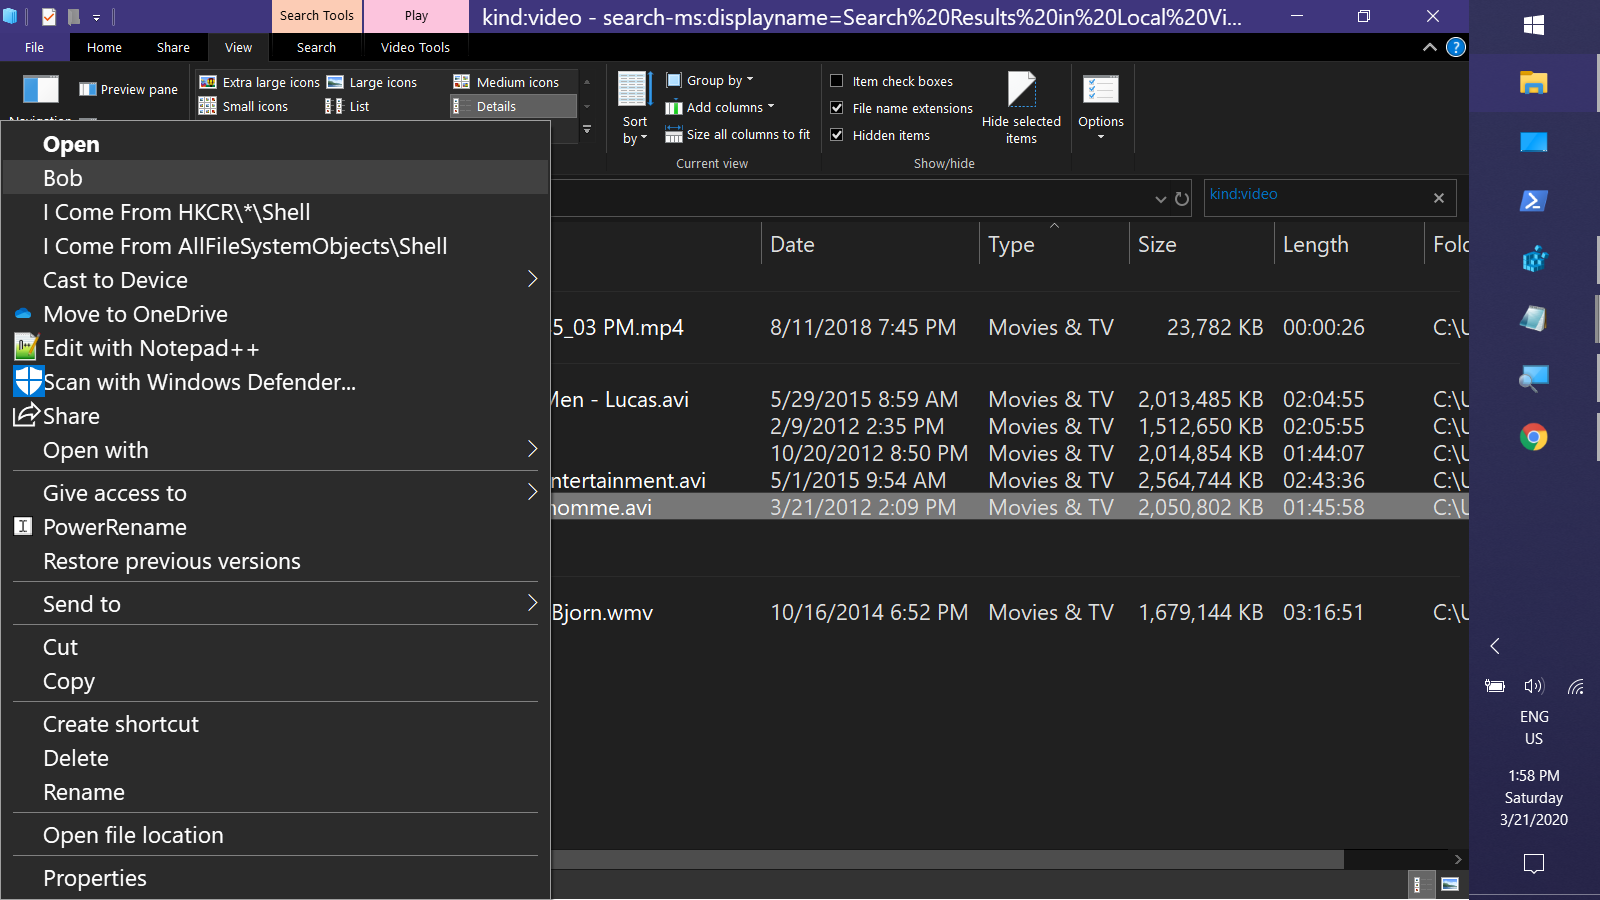Open the Explorer help question mark
This screenshot has height=900, width=1600.
1456,47
